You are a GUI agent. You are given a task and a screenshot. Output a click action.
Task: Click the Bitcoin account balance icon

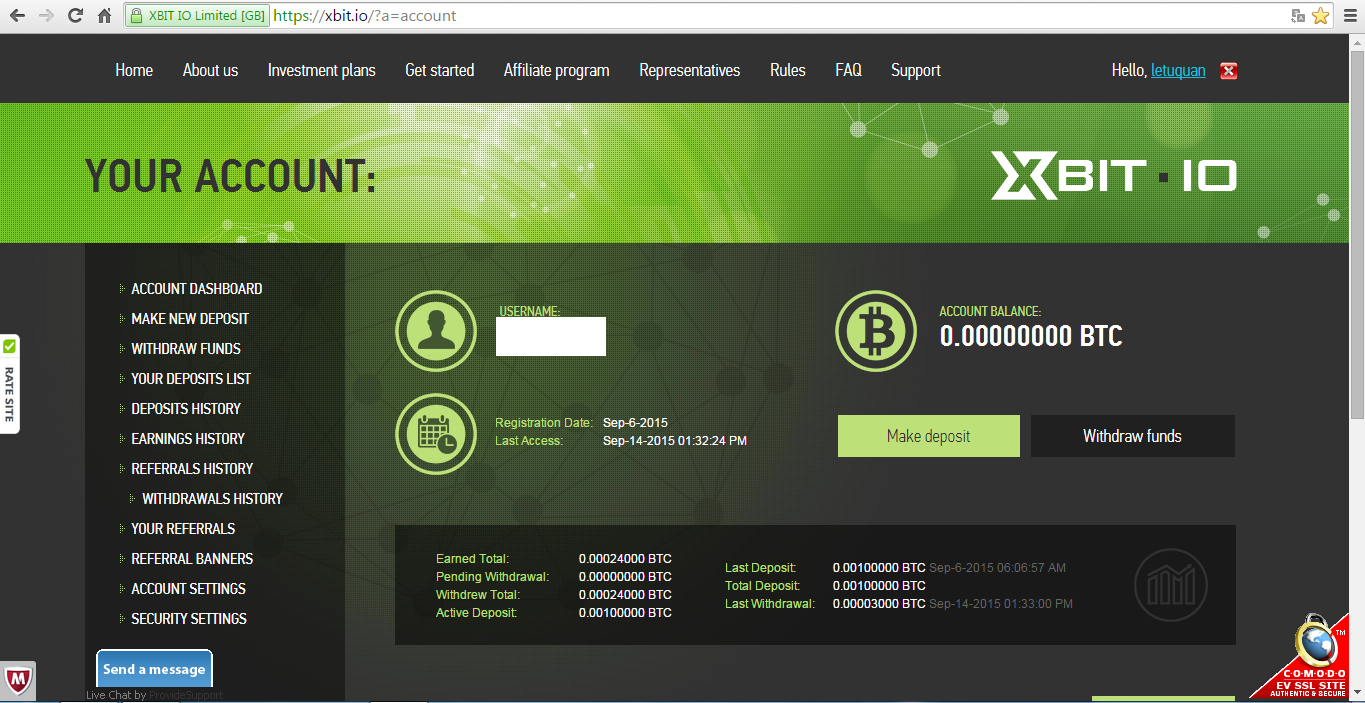click(876, 330)
